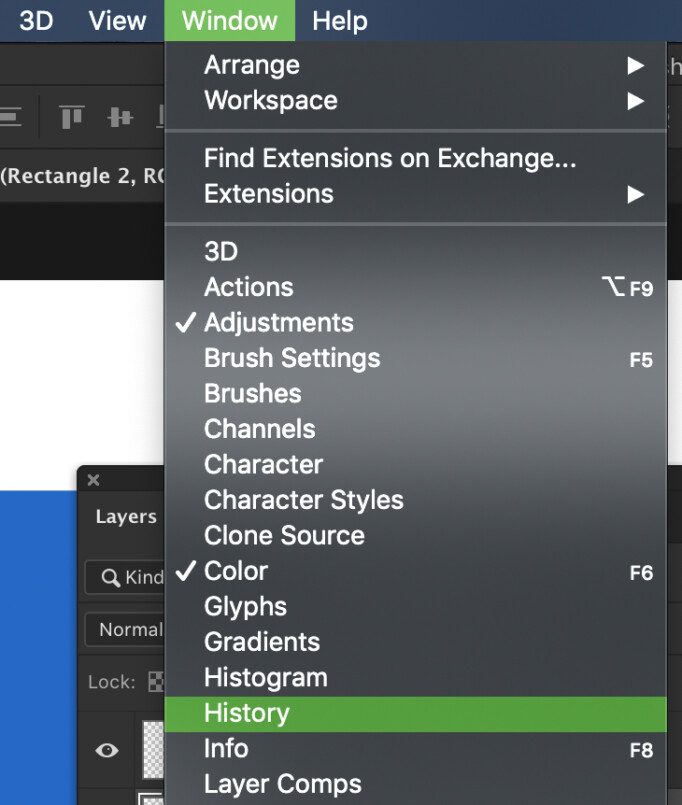Select Channels from the Window menu
This screenshot has width=682, height=805.
pyautogui.click(x=259, y=429)
